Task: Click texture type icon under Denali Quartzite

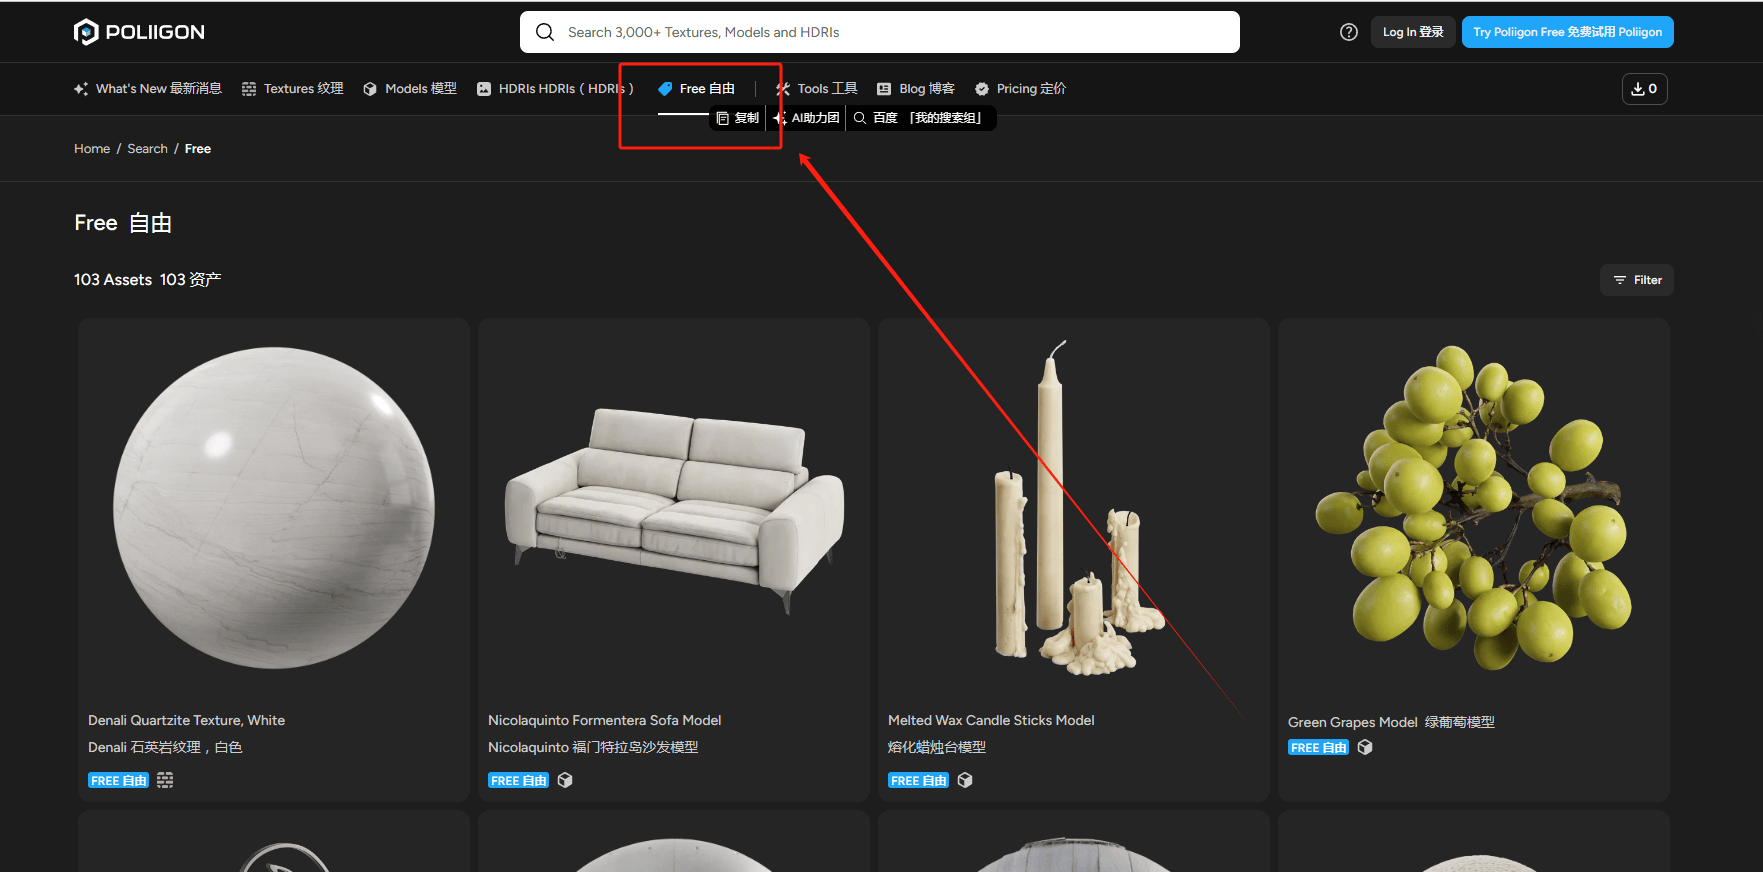Action: click(165, 780)
